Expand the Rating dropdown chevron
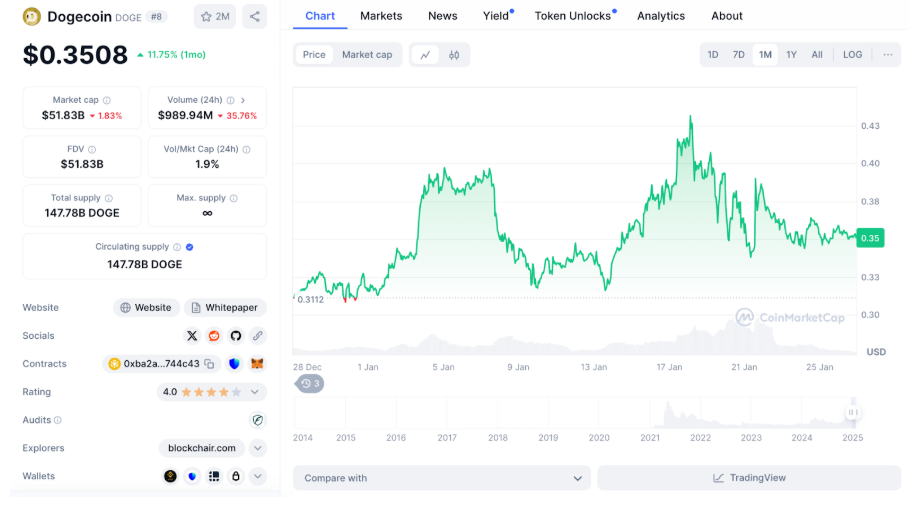The height and width of the screenshot is (520, 909). click(257, 392)
